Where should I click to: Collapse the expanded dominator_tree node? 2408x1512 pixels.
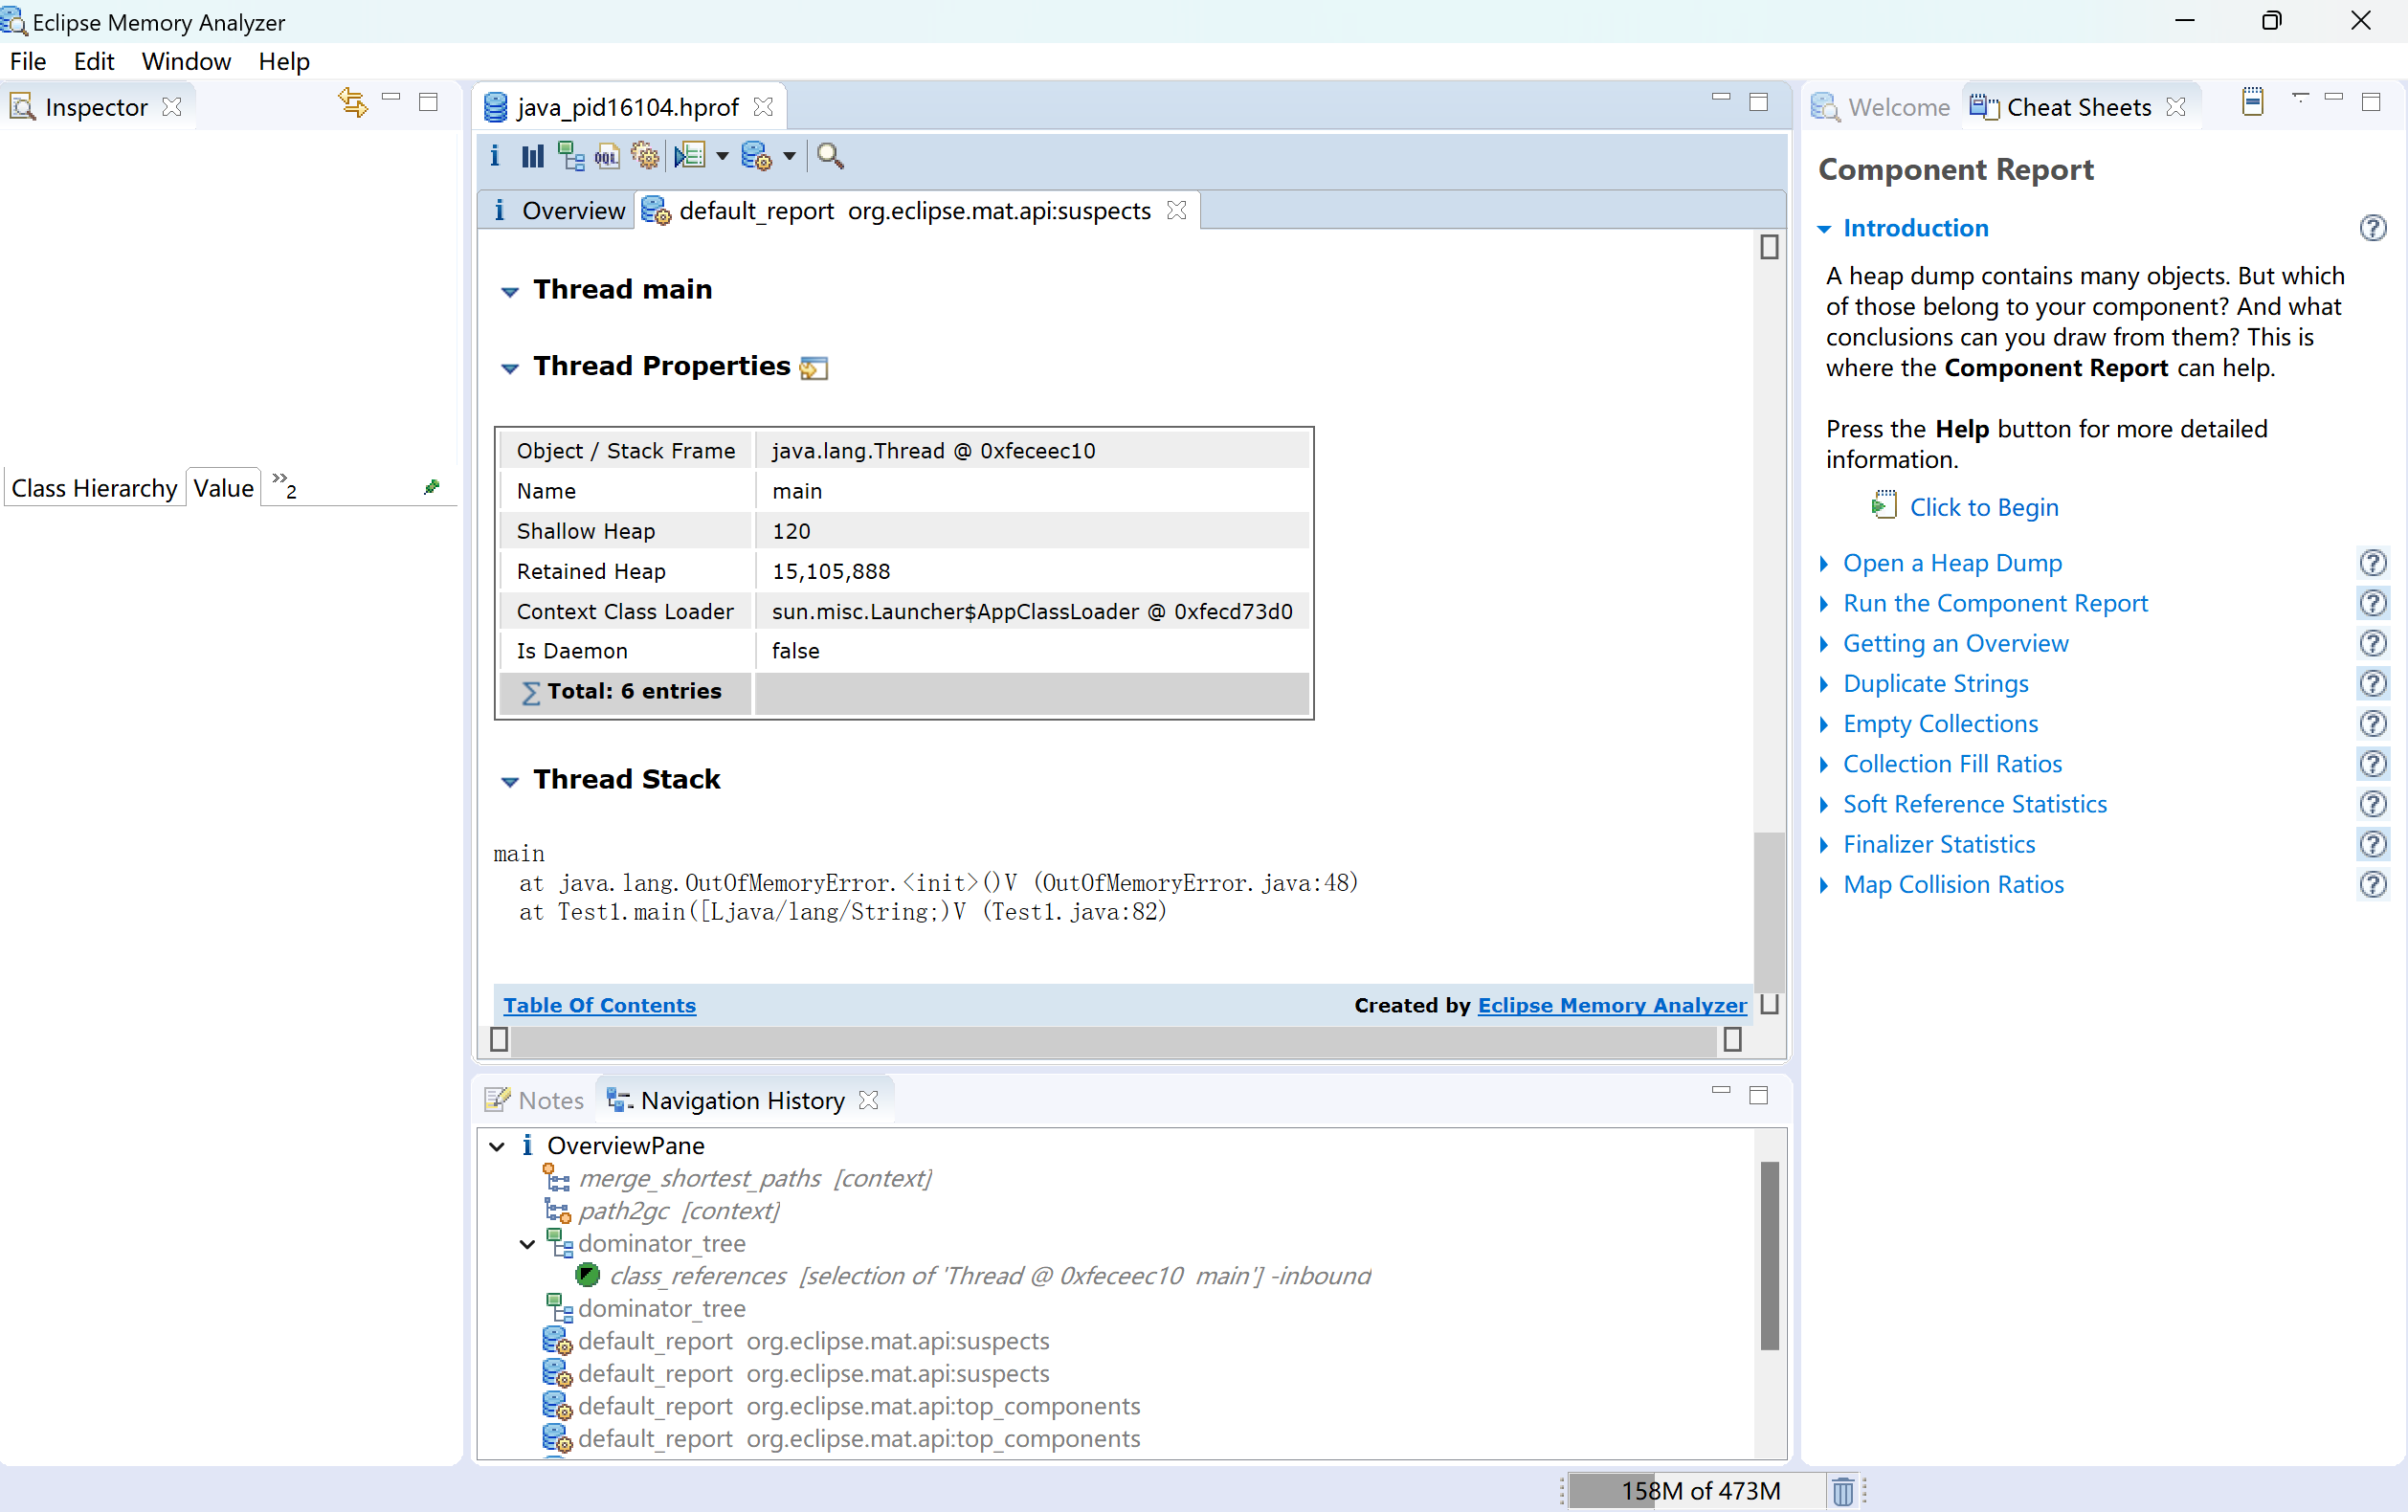528,1244
